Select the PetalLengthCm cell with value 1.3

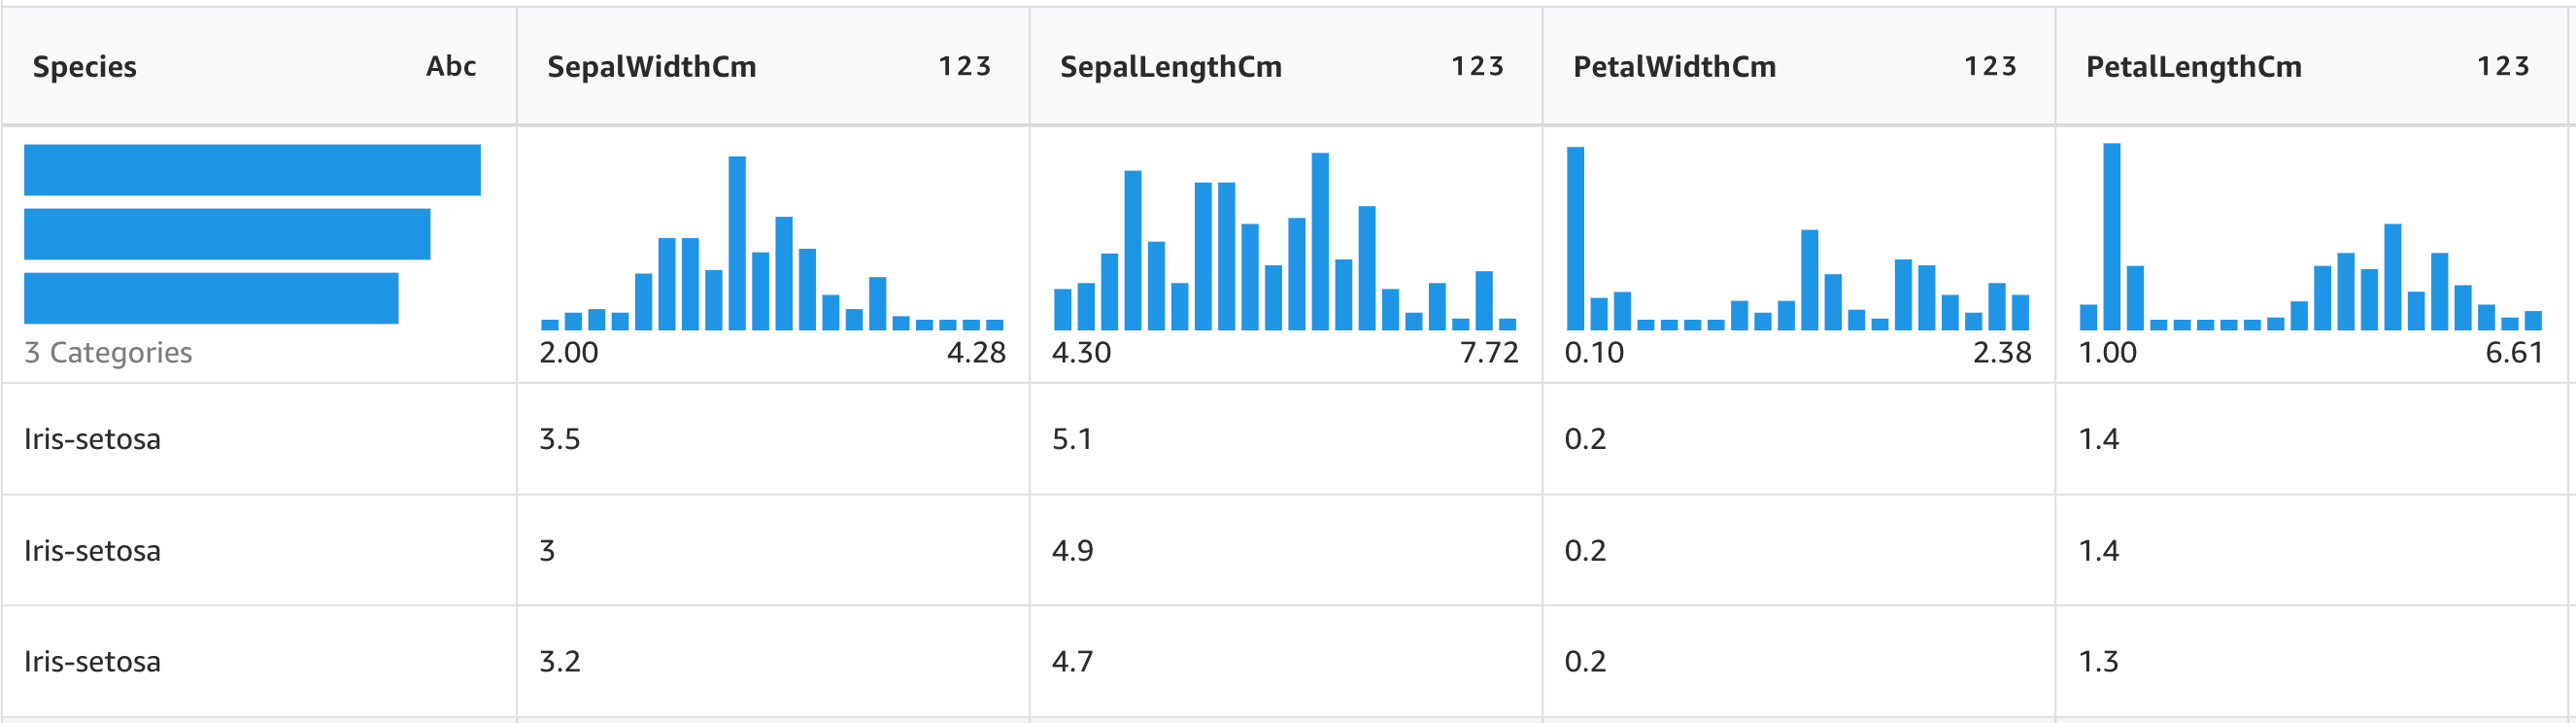(x=2098, y=661)
